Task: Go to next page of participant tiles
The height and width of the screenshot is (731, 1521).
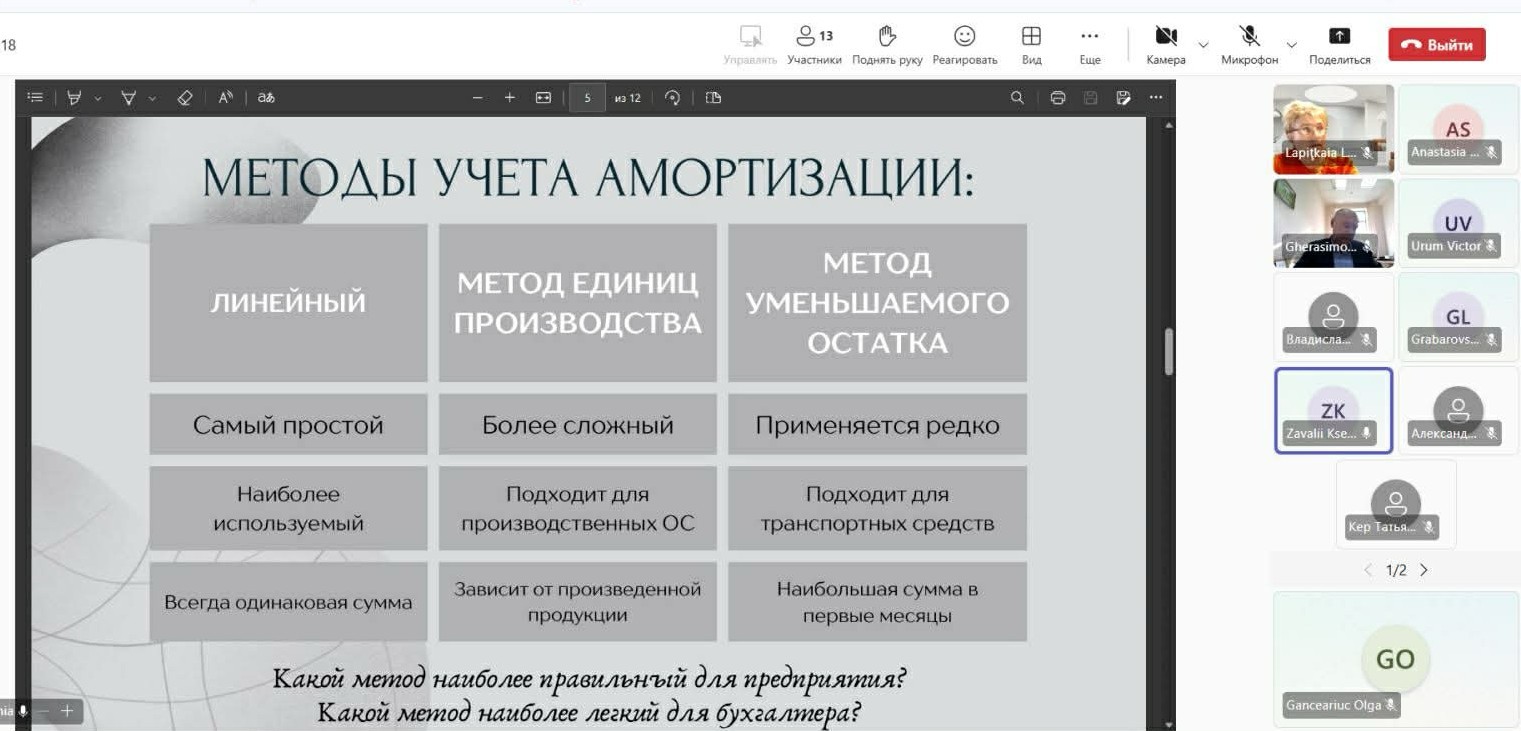Action: [1424, 570]
